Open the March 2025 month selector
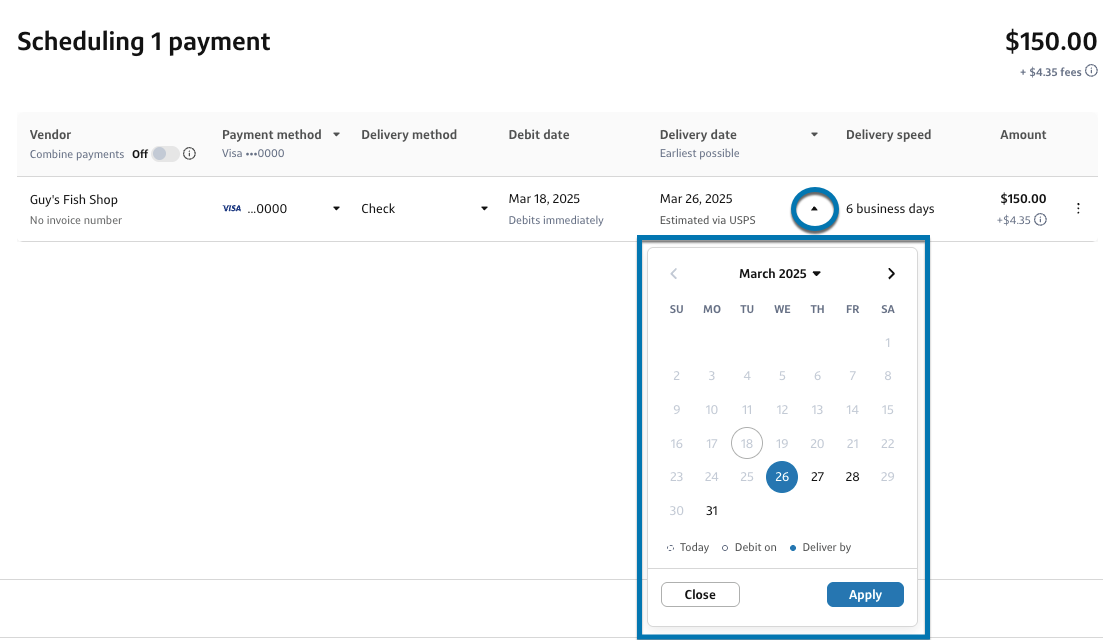 coord(780,274)
